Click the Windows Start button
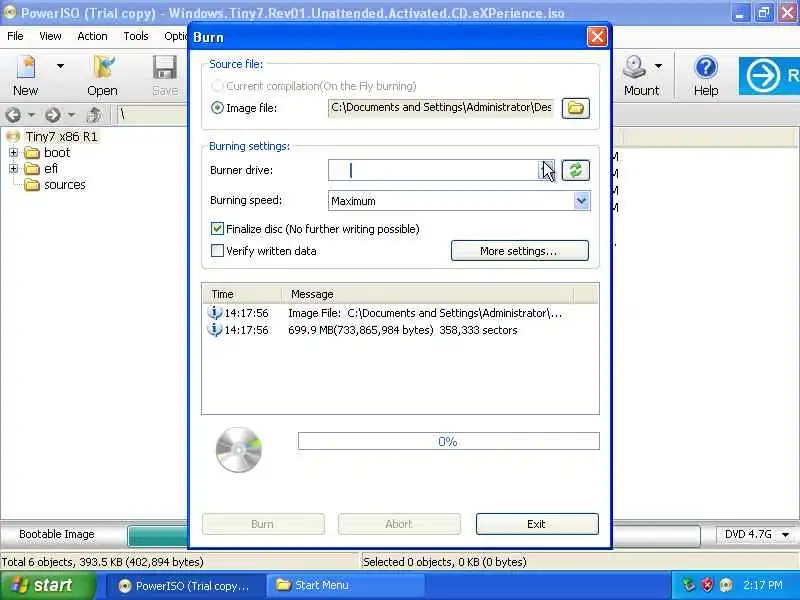The height and width of the screenshot is (600, 800). tap(48, 585)
